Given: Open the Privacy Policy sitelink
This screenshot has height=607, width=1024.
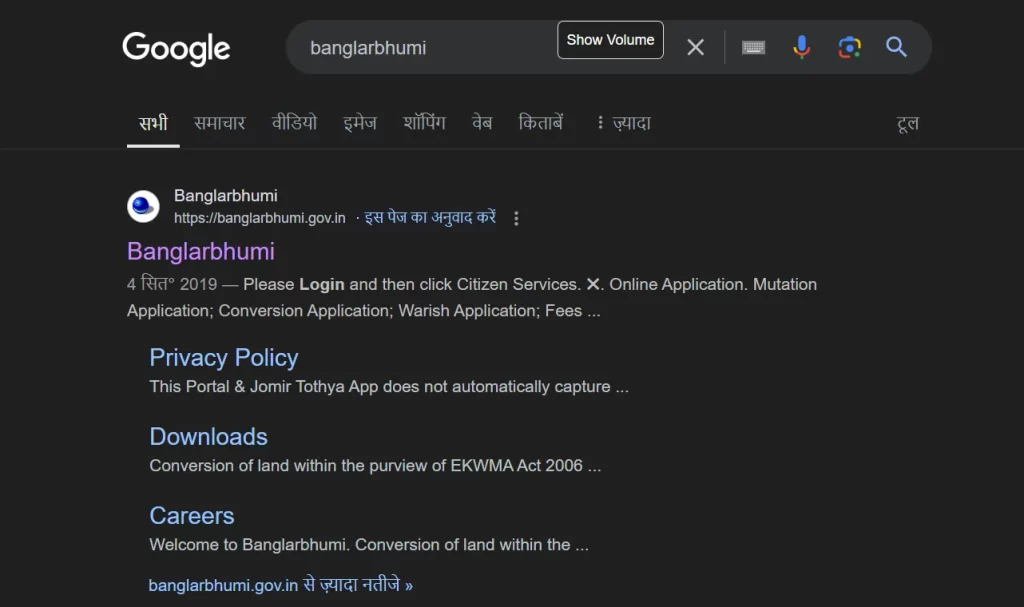Looking at the screenshot, I should [224, 357].
